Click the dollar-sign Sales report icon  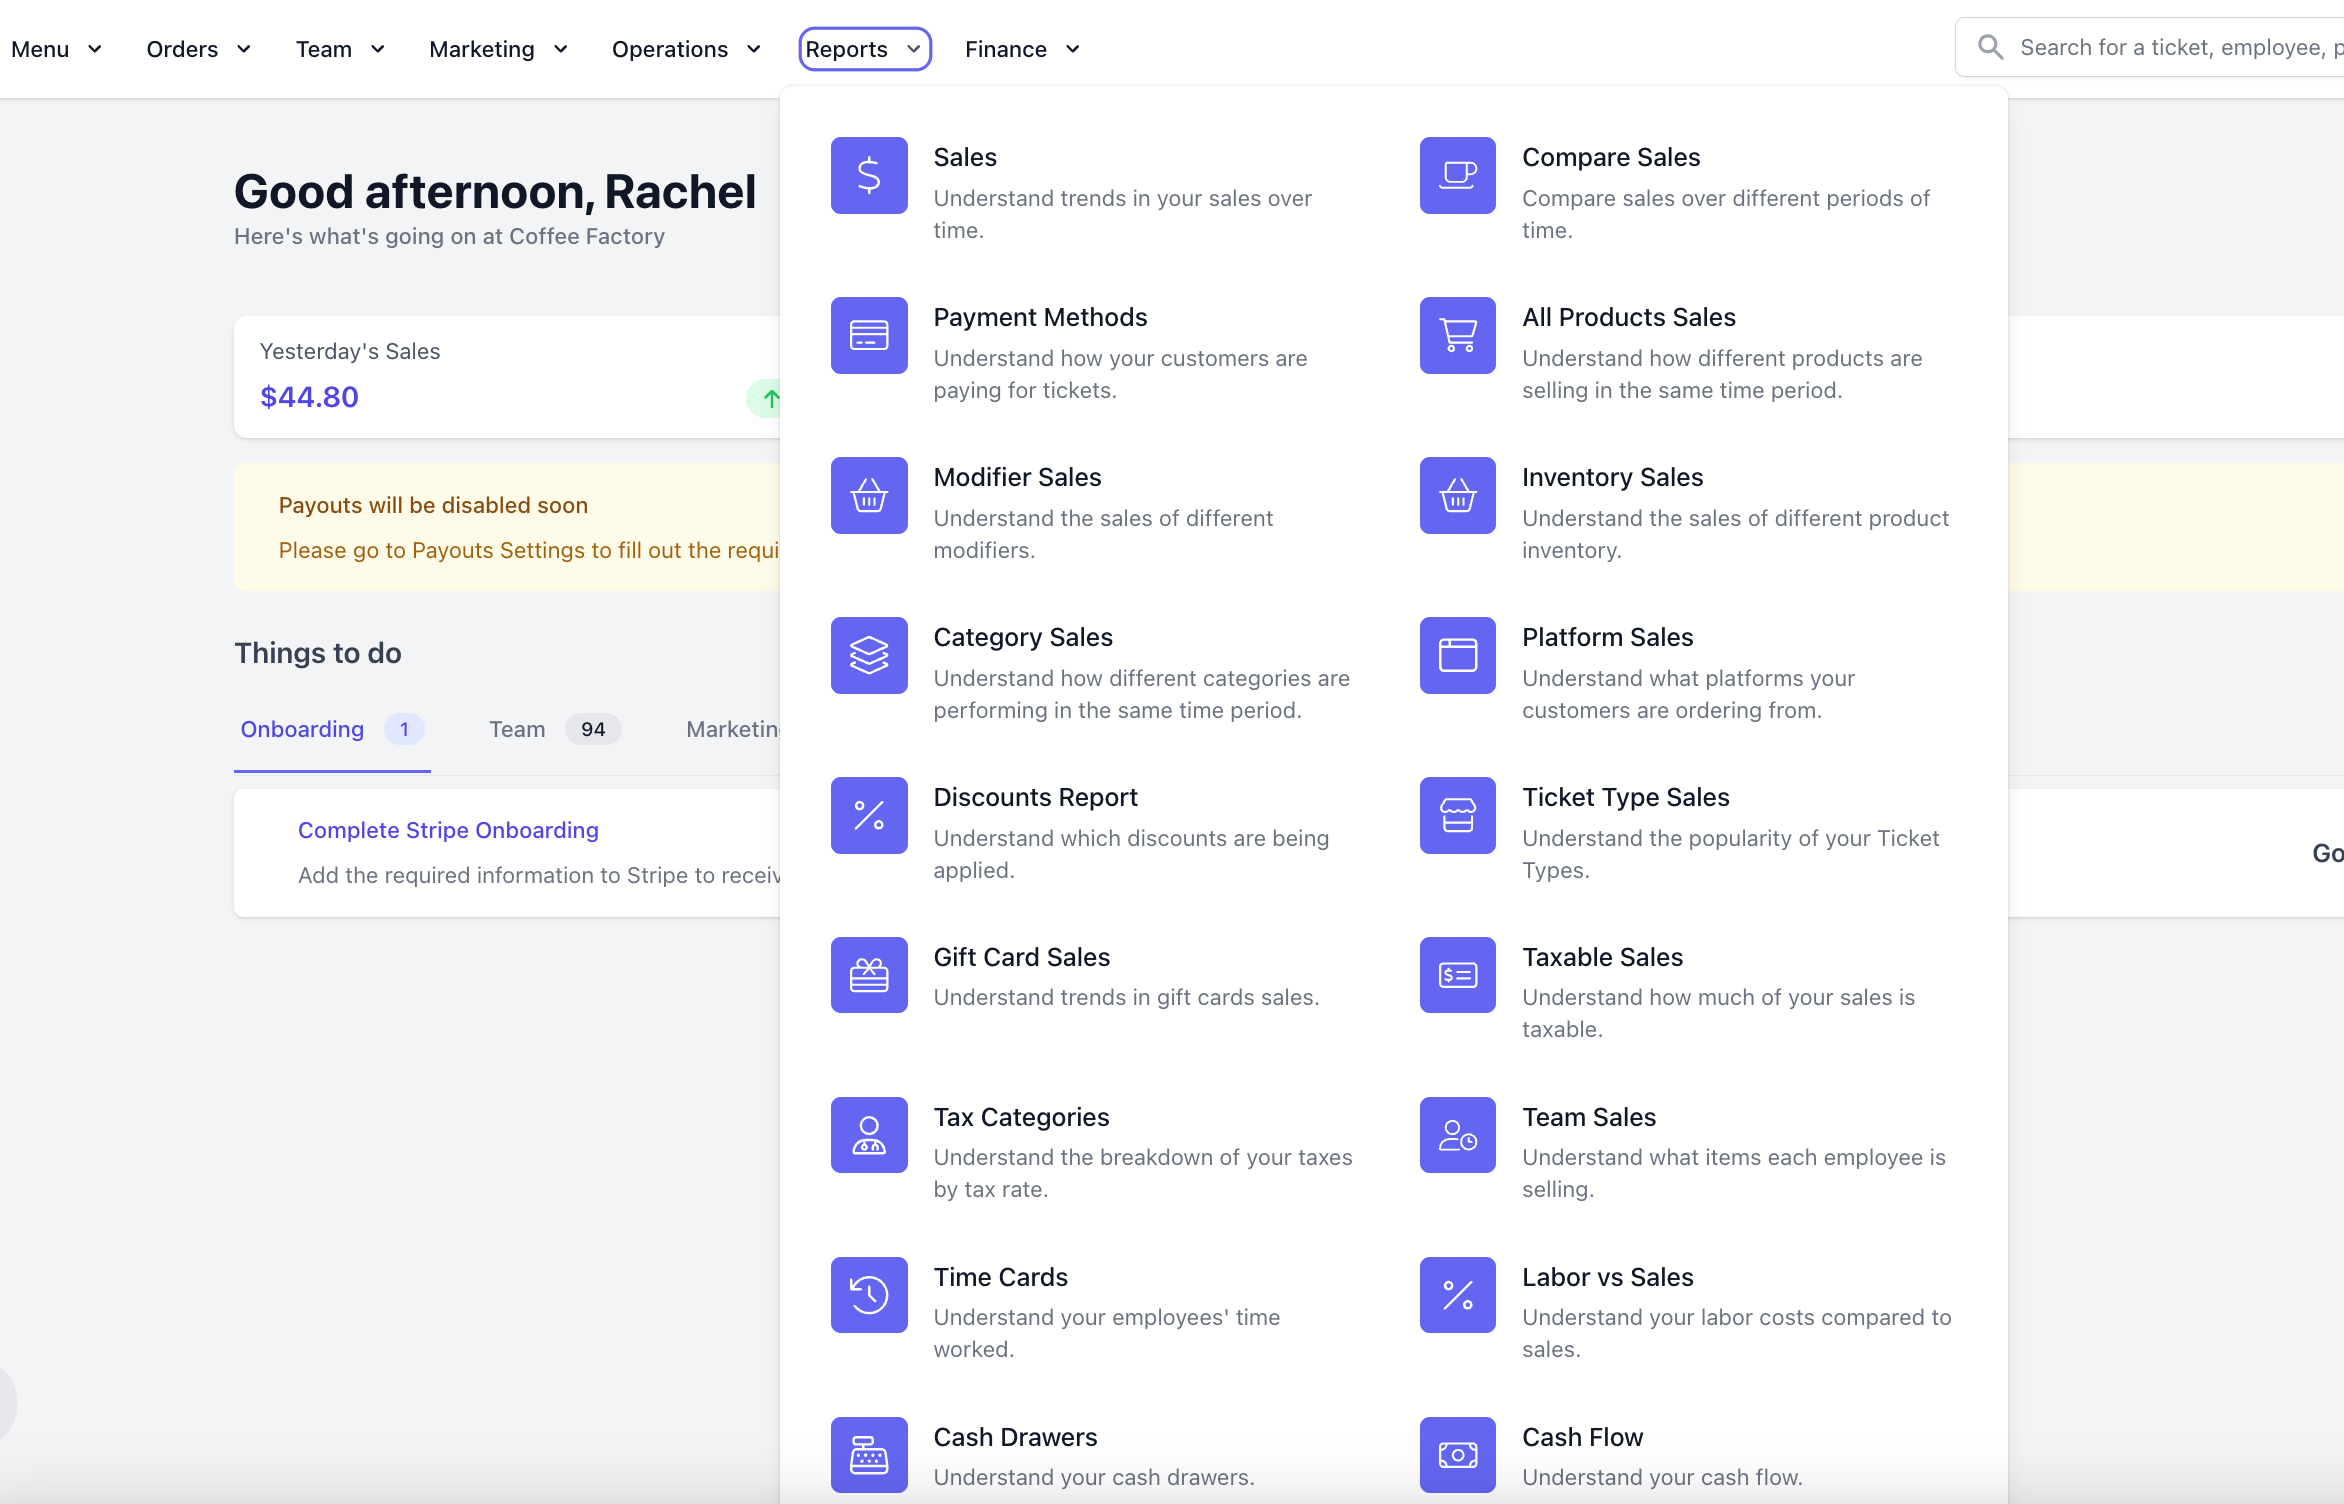868,175
